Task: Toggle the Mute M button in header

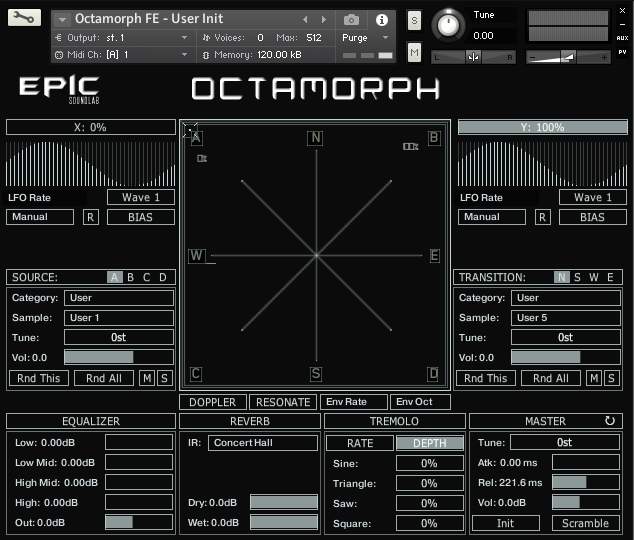Action: click(x=415, y=52)
